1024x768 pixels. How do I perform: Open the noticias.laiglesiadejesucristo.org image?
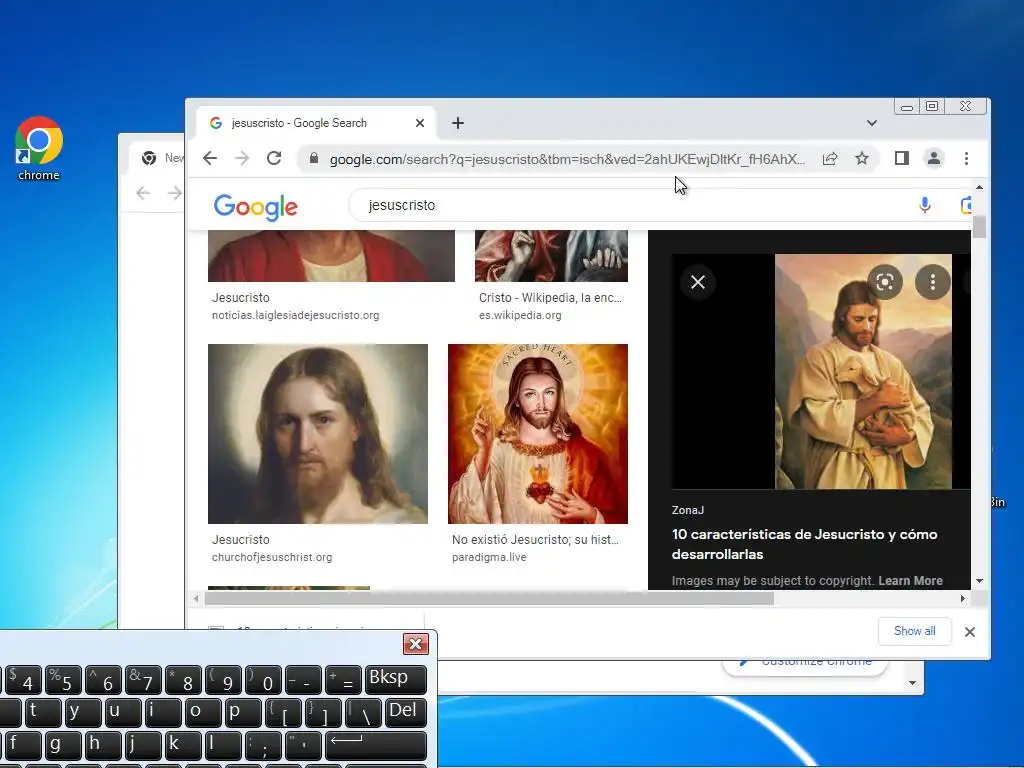pyautogui.click(x=331, y=256)
